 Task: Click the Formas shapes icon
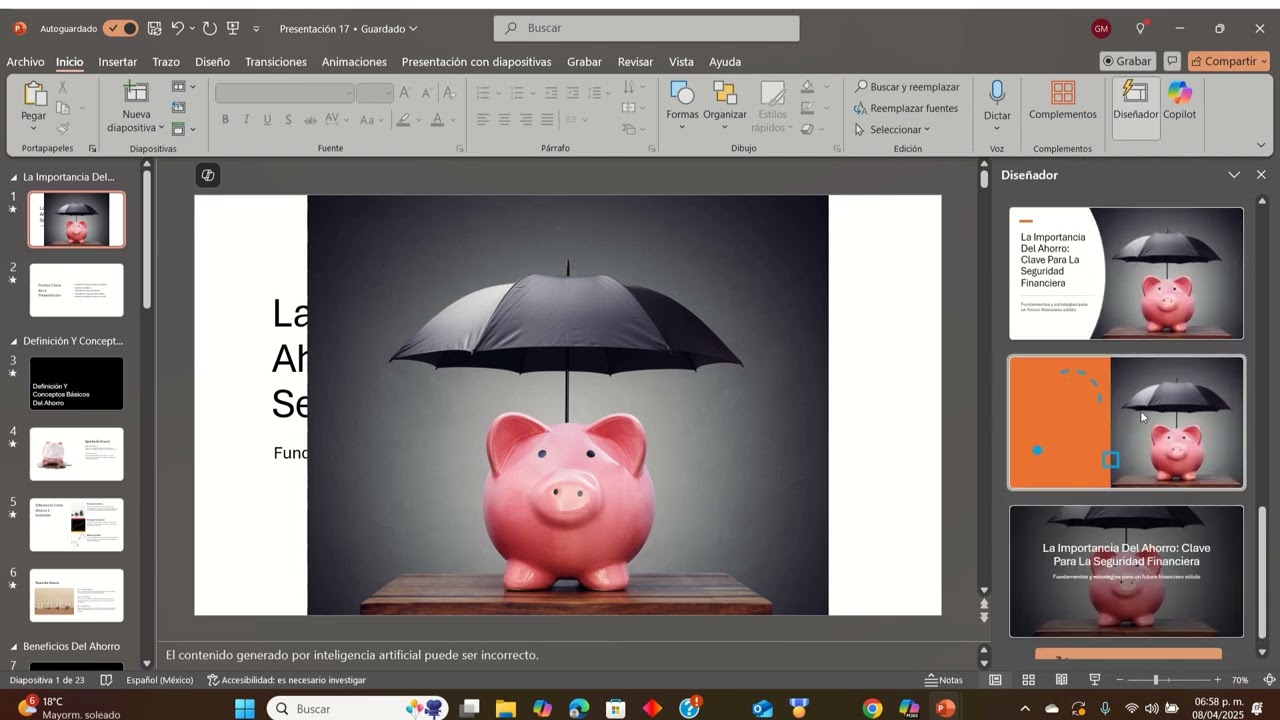[x=682, y=93]
